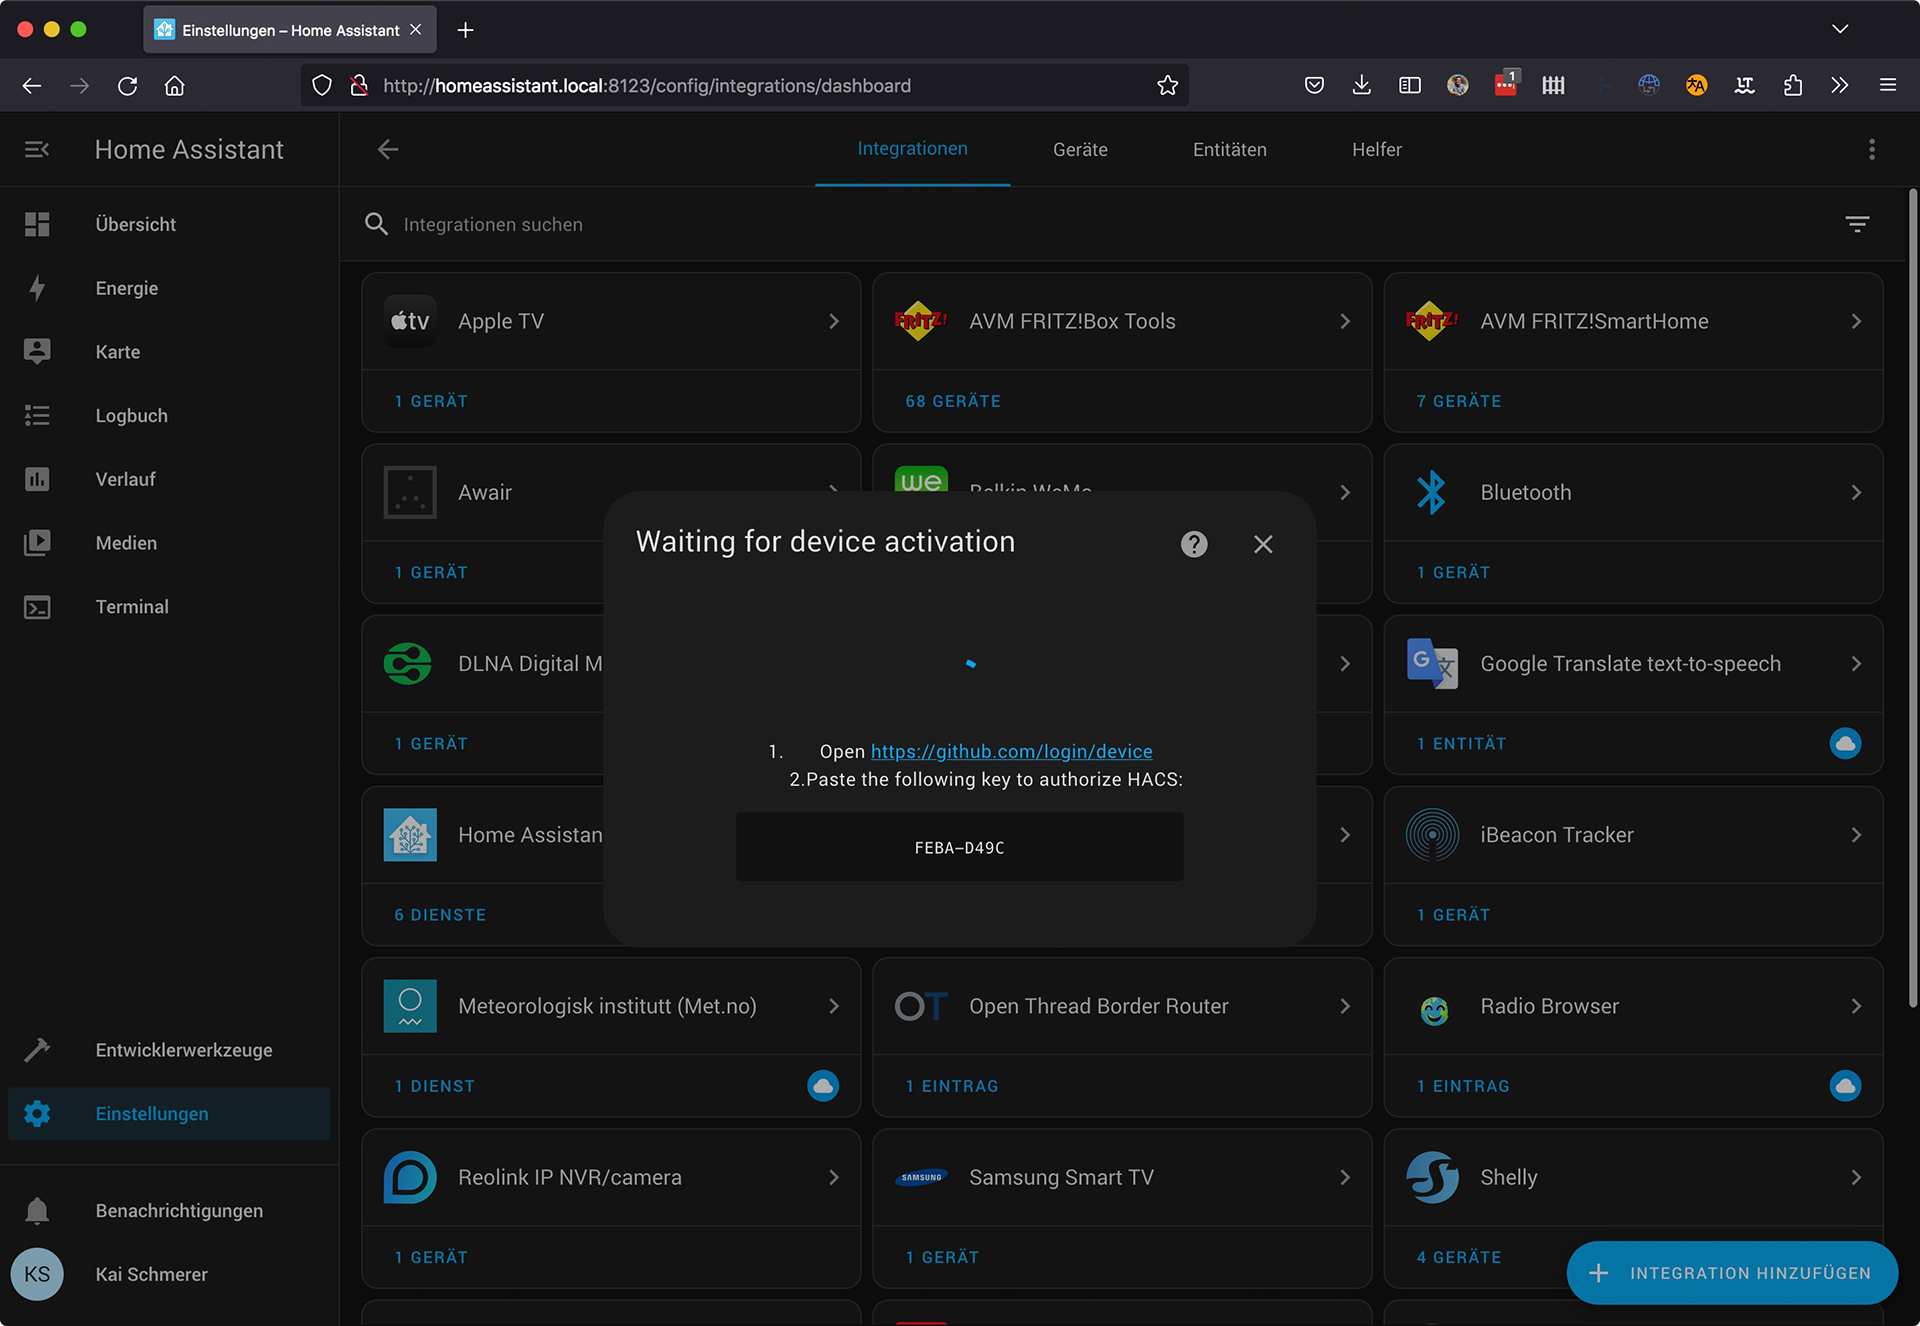Click the filter icon beside search
This screenshot has height=1326, width=1920.
(x=1857, y=224)
